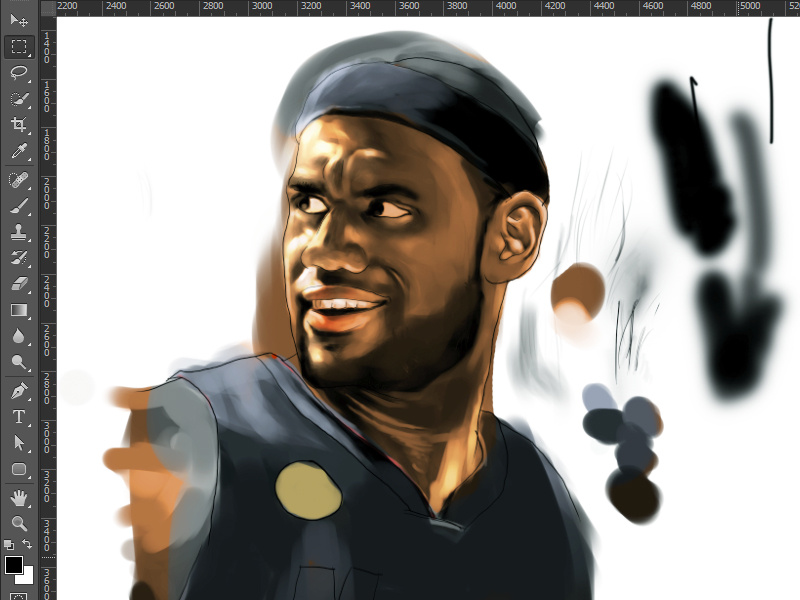Select the Dodge tool
Screen dimensions: 800x600
coord(19,362)
